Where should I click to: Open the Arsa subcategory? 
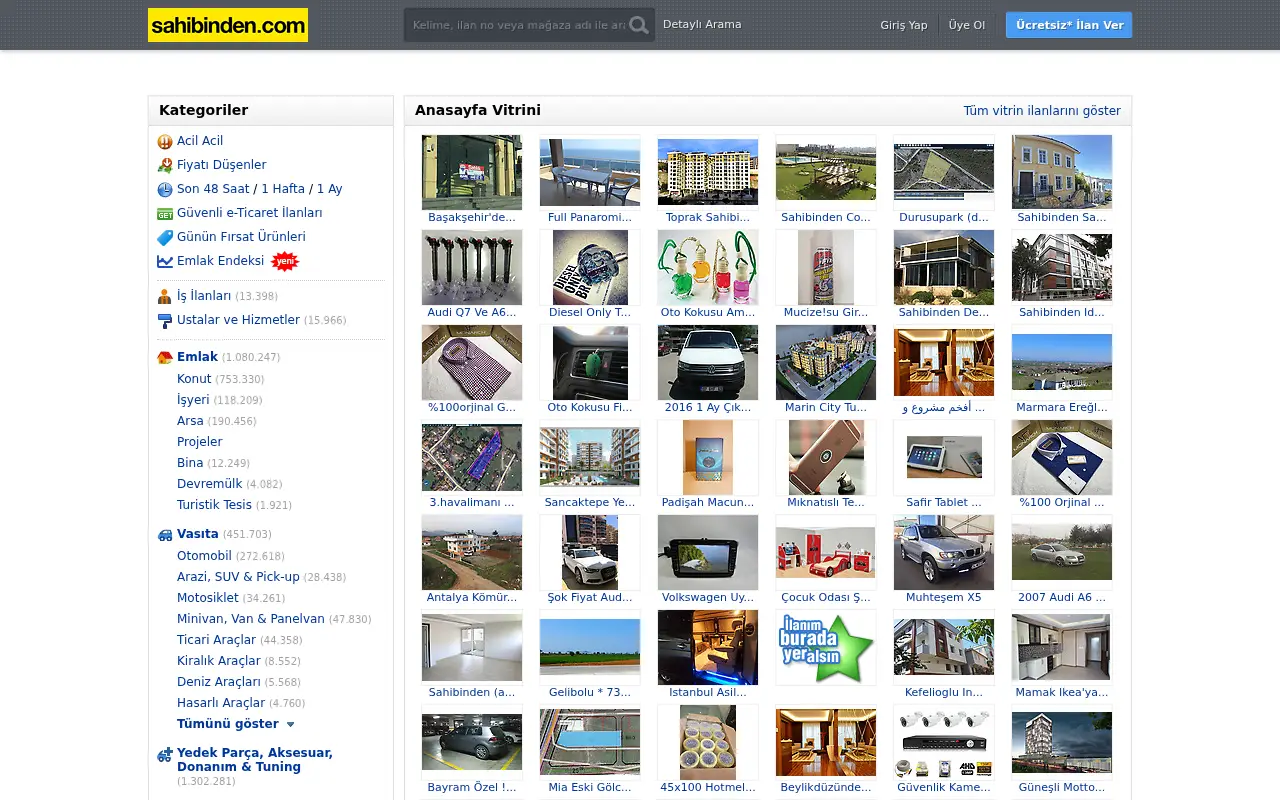[x=190, y=421]
